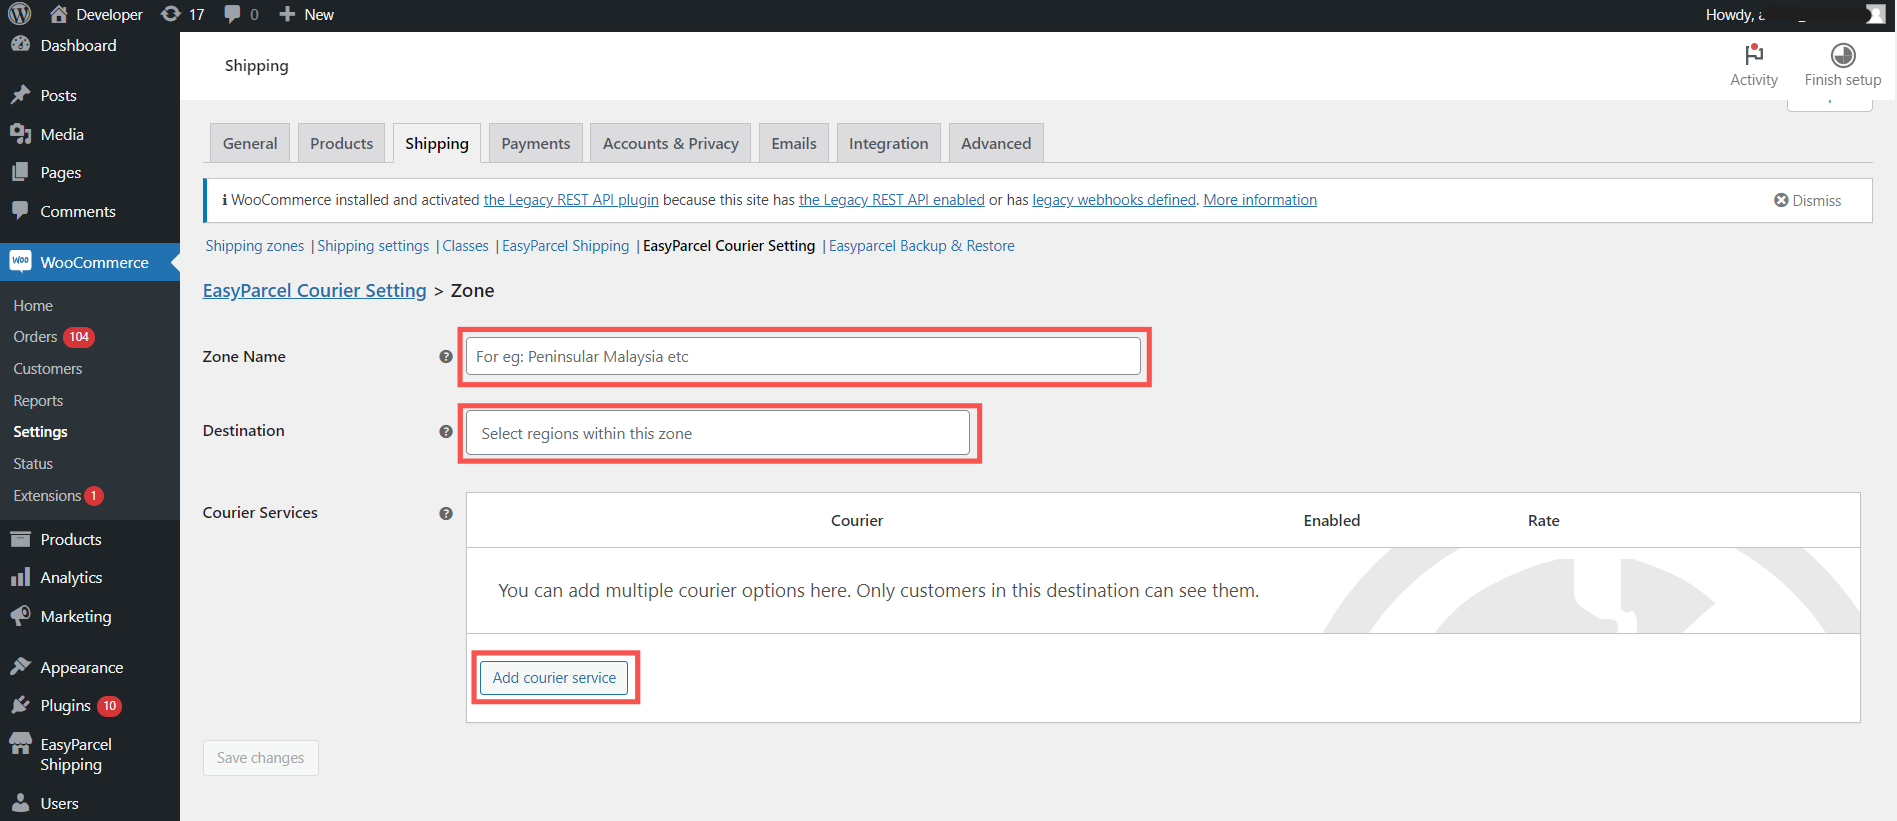Click the Save changes button
Viewport: 1897px width, 821px height.
[261, 758]
